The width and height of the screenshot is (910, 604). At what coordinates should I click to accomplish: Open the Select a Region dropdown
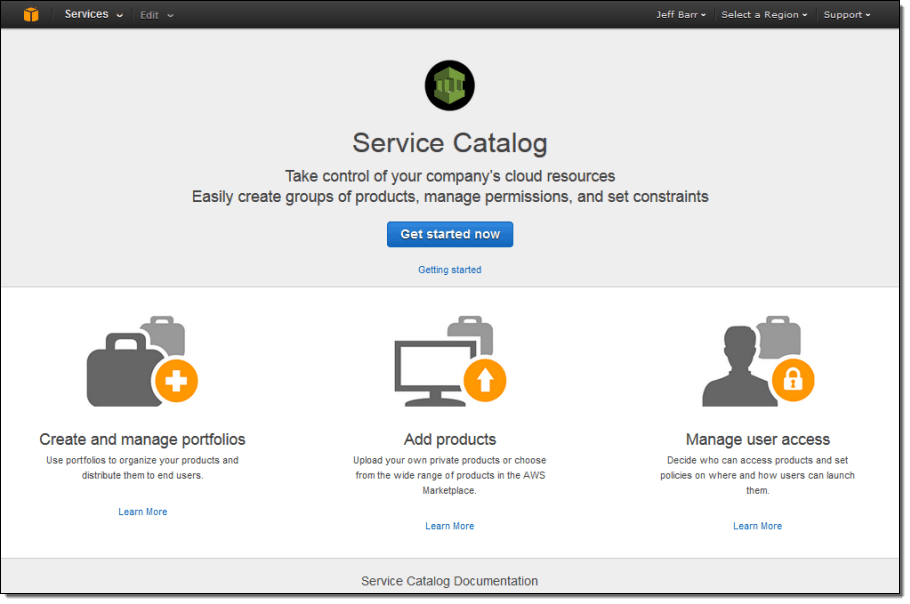pos(764,15)
